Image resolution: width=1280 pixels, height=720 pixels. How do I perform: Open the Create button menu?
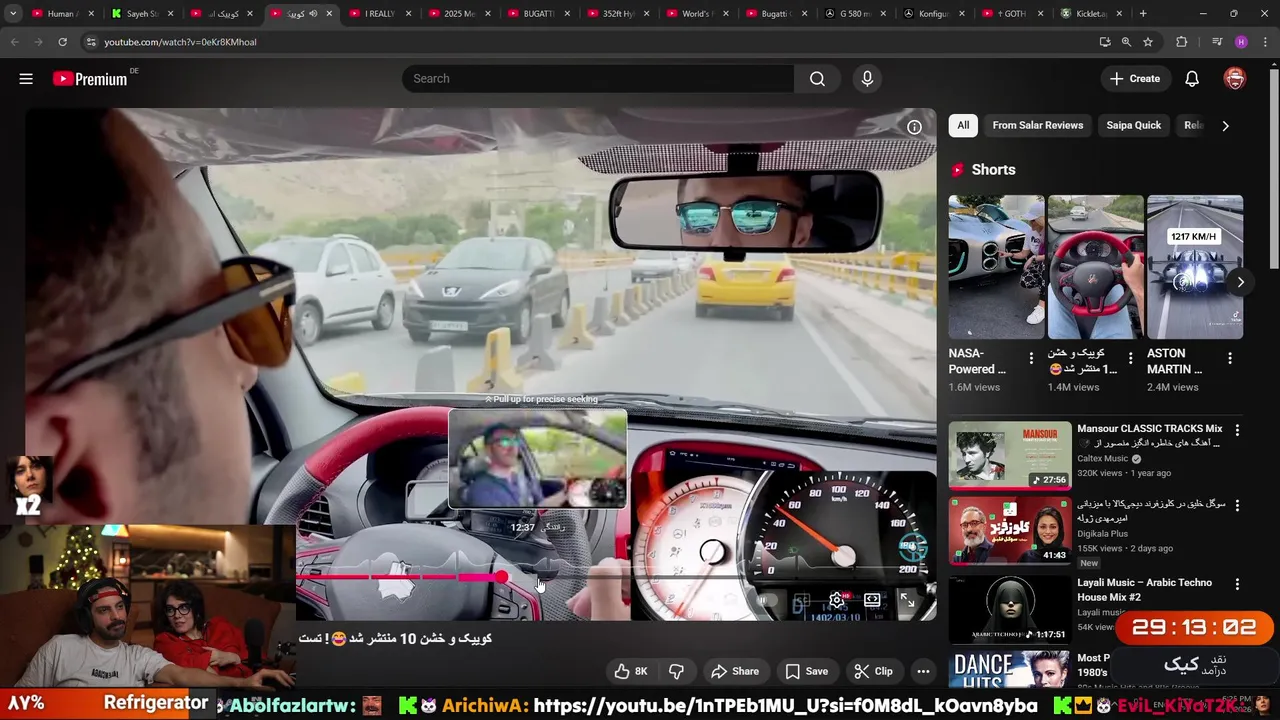click(1135, 79)
